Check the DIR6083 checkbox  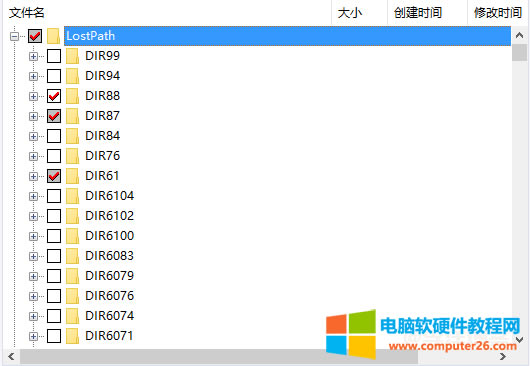click(54, 256)
